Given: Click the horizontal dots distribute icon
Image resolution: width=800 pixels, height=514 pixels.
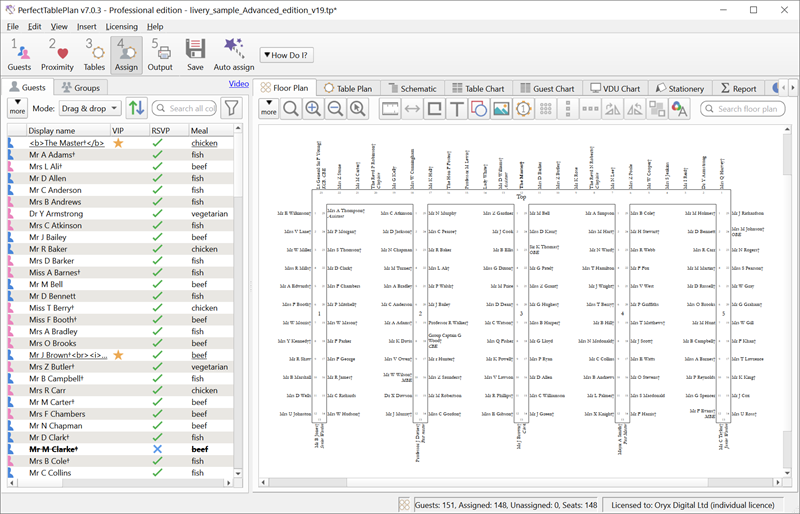Looking at the screenshot, I should point(590,109).
